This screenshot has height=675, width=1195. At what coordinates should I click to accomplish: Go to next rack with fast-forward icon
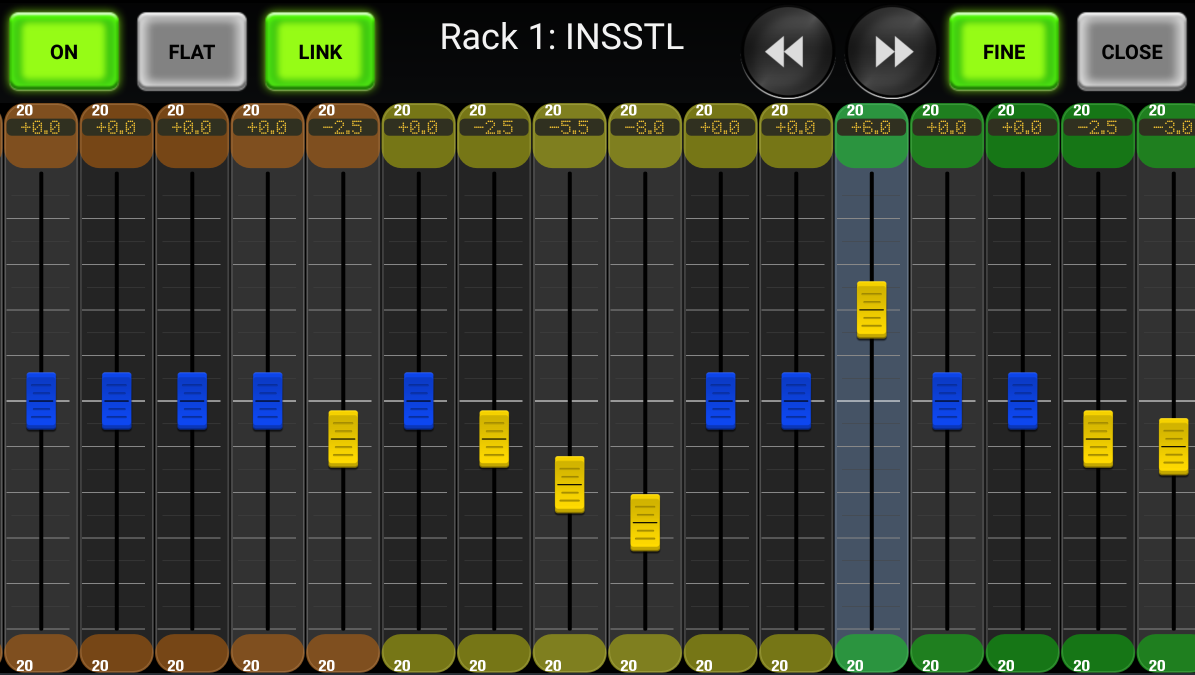pyautogui.click(x=892, y=52)
